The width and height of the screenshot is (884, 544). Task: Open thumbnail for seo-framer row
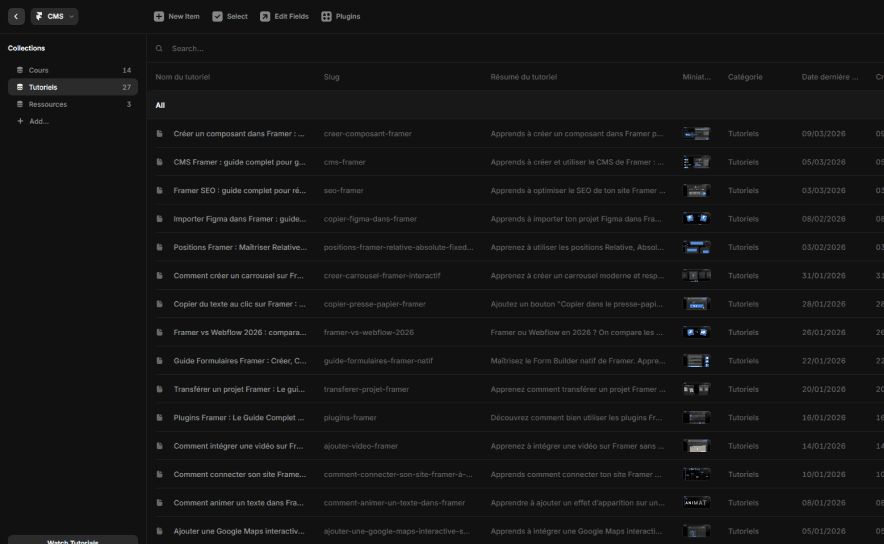point(696,191)
